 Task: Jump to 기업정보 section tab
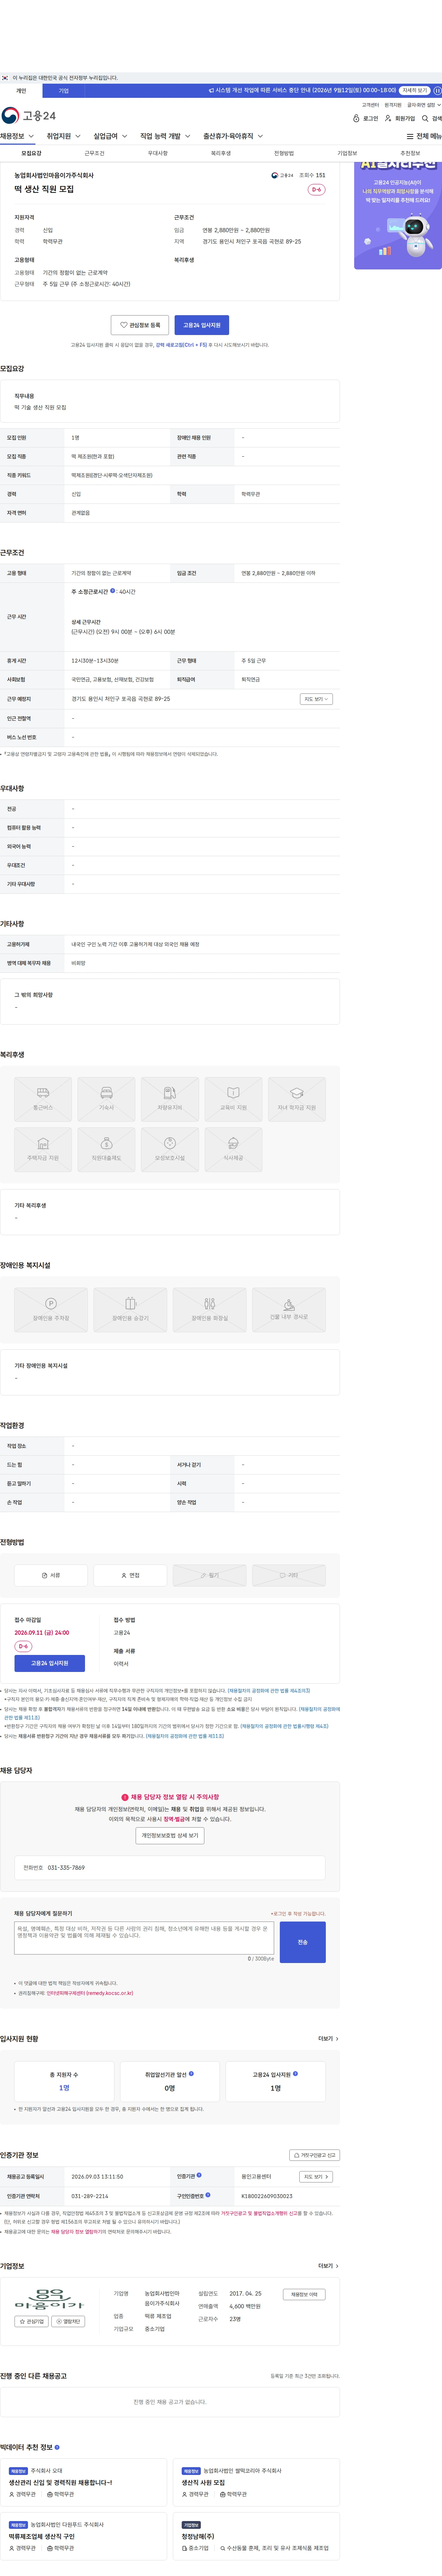pyautogui.click(x=347, y=153)
